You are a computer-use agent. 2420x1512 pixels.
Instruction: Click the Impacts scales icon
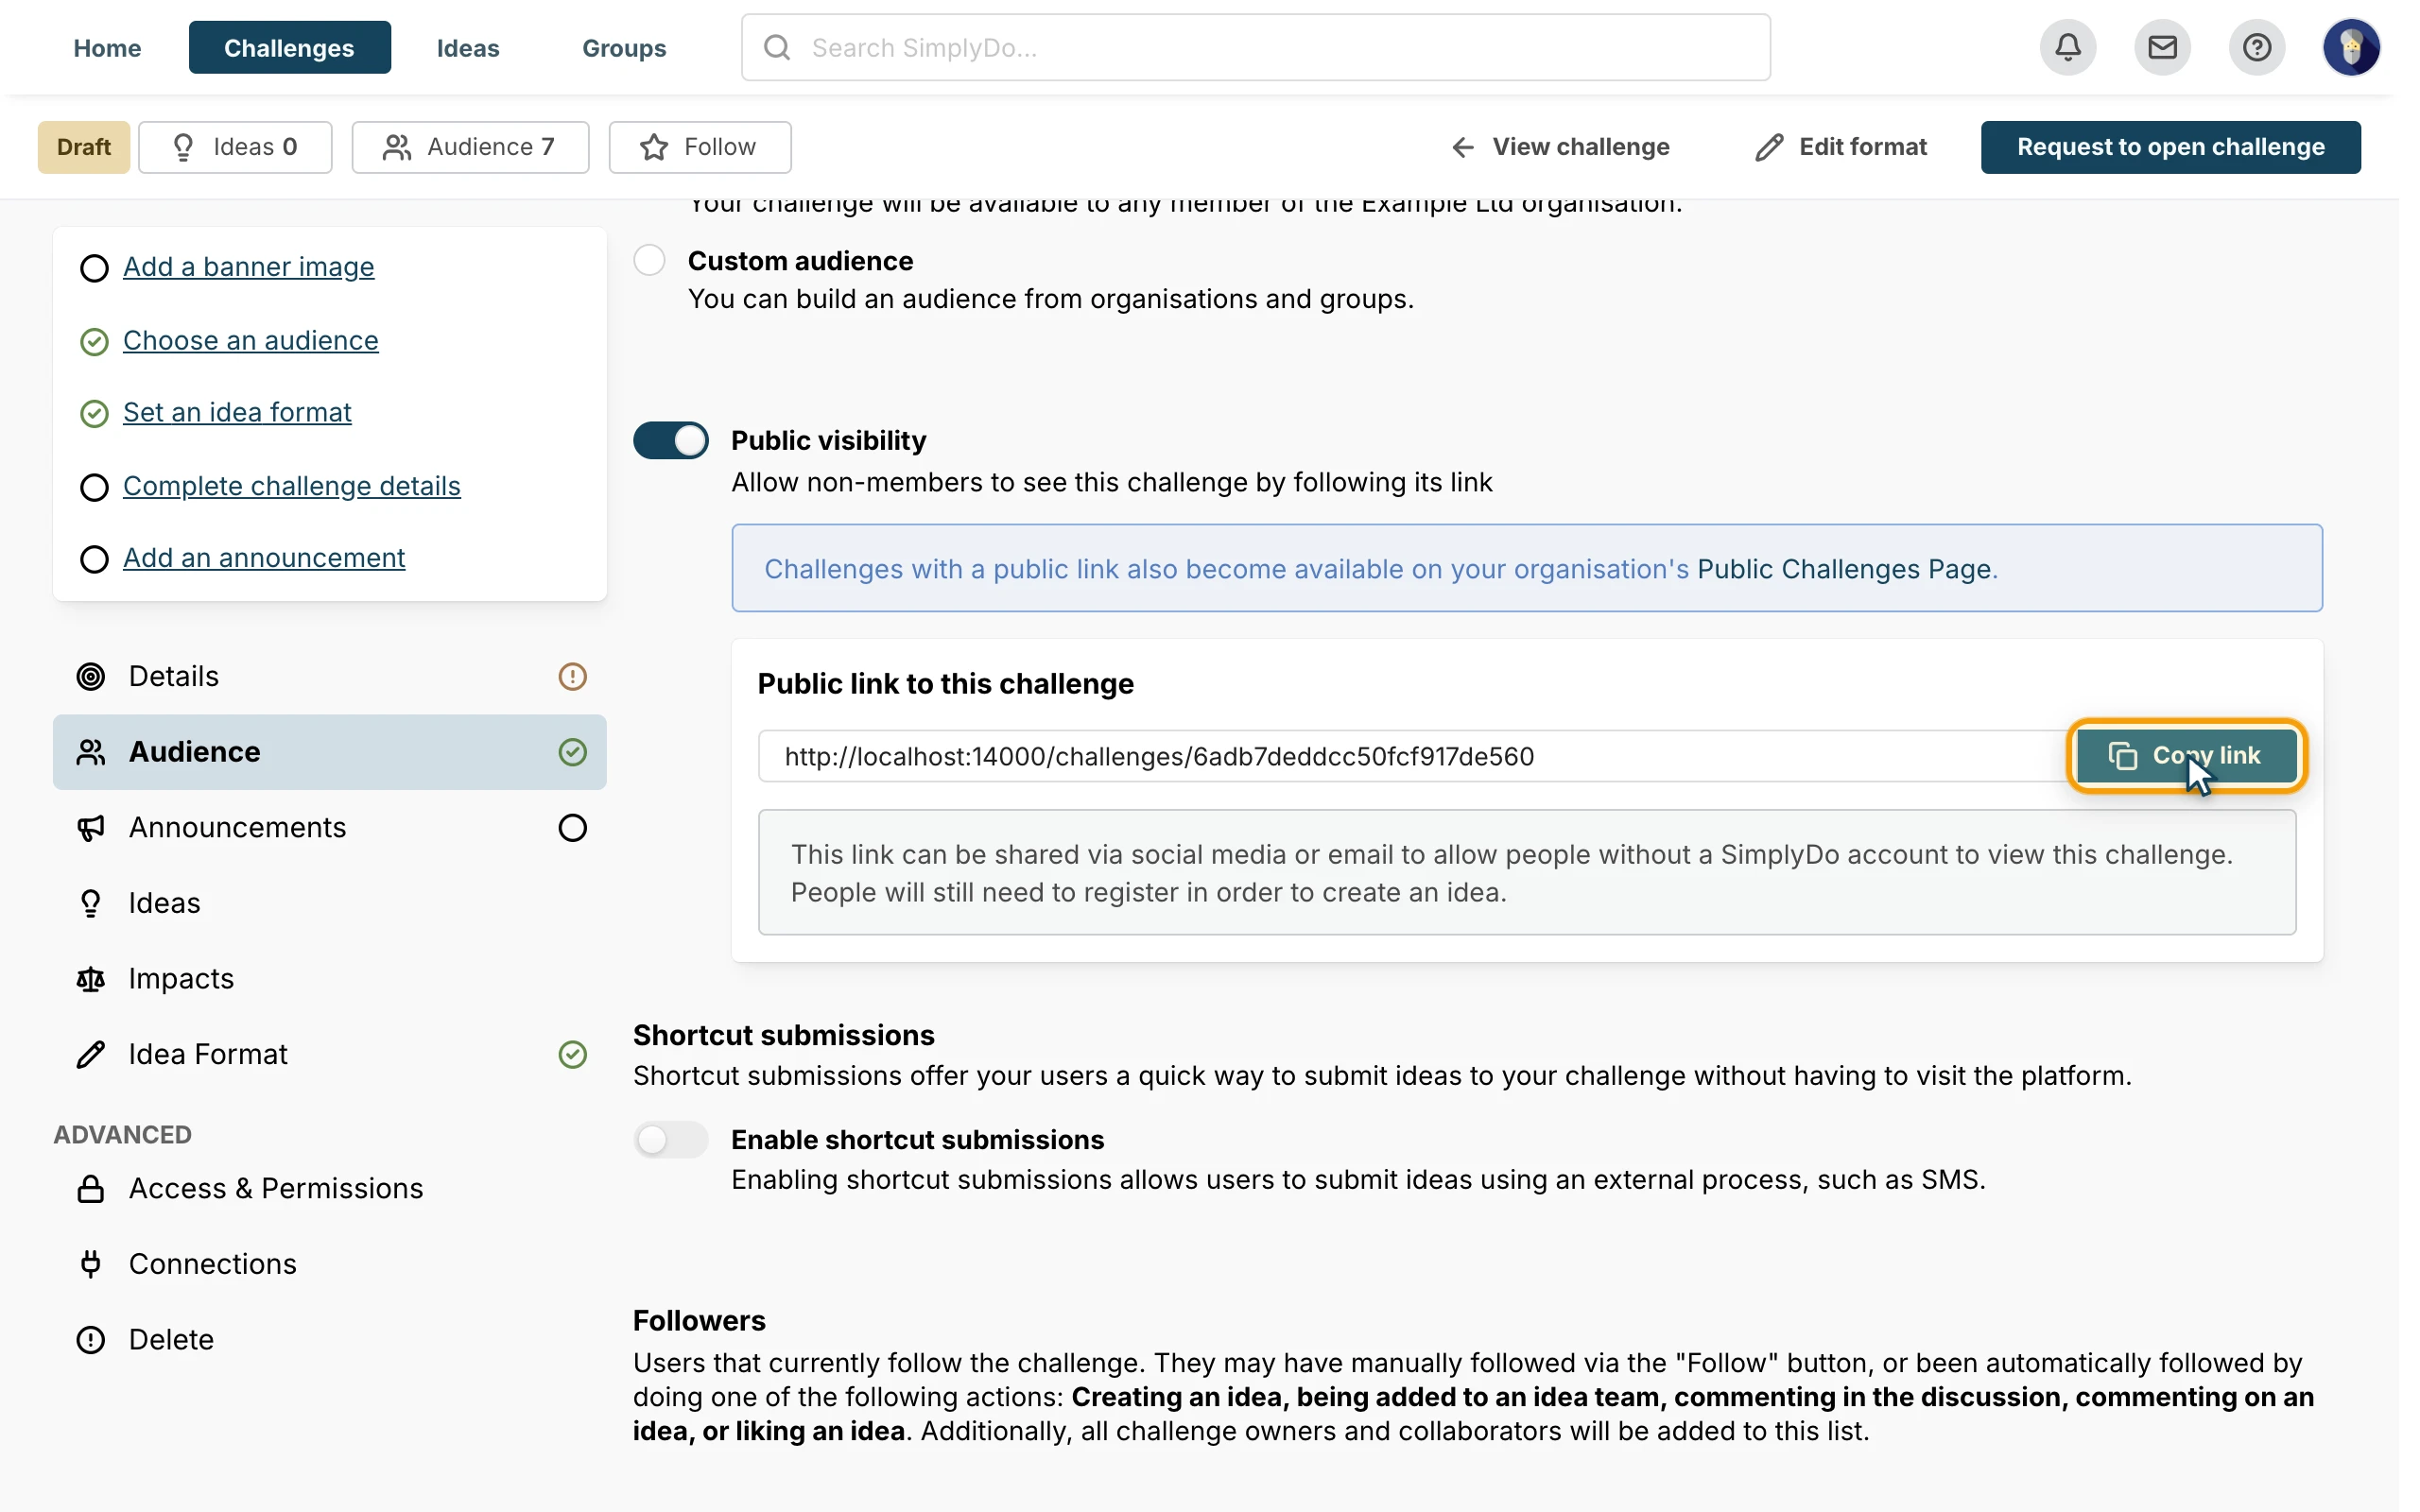pos(91,979)
